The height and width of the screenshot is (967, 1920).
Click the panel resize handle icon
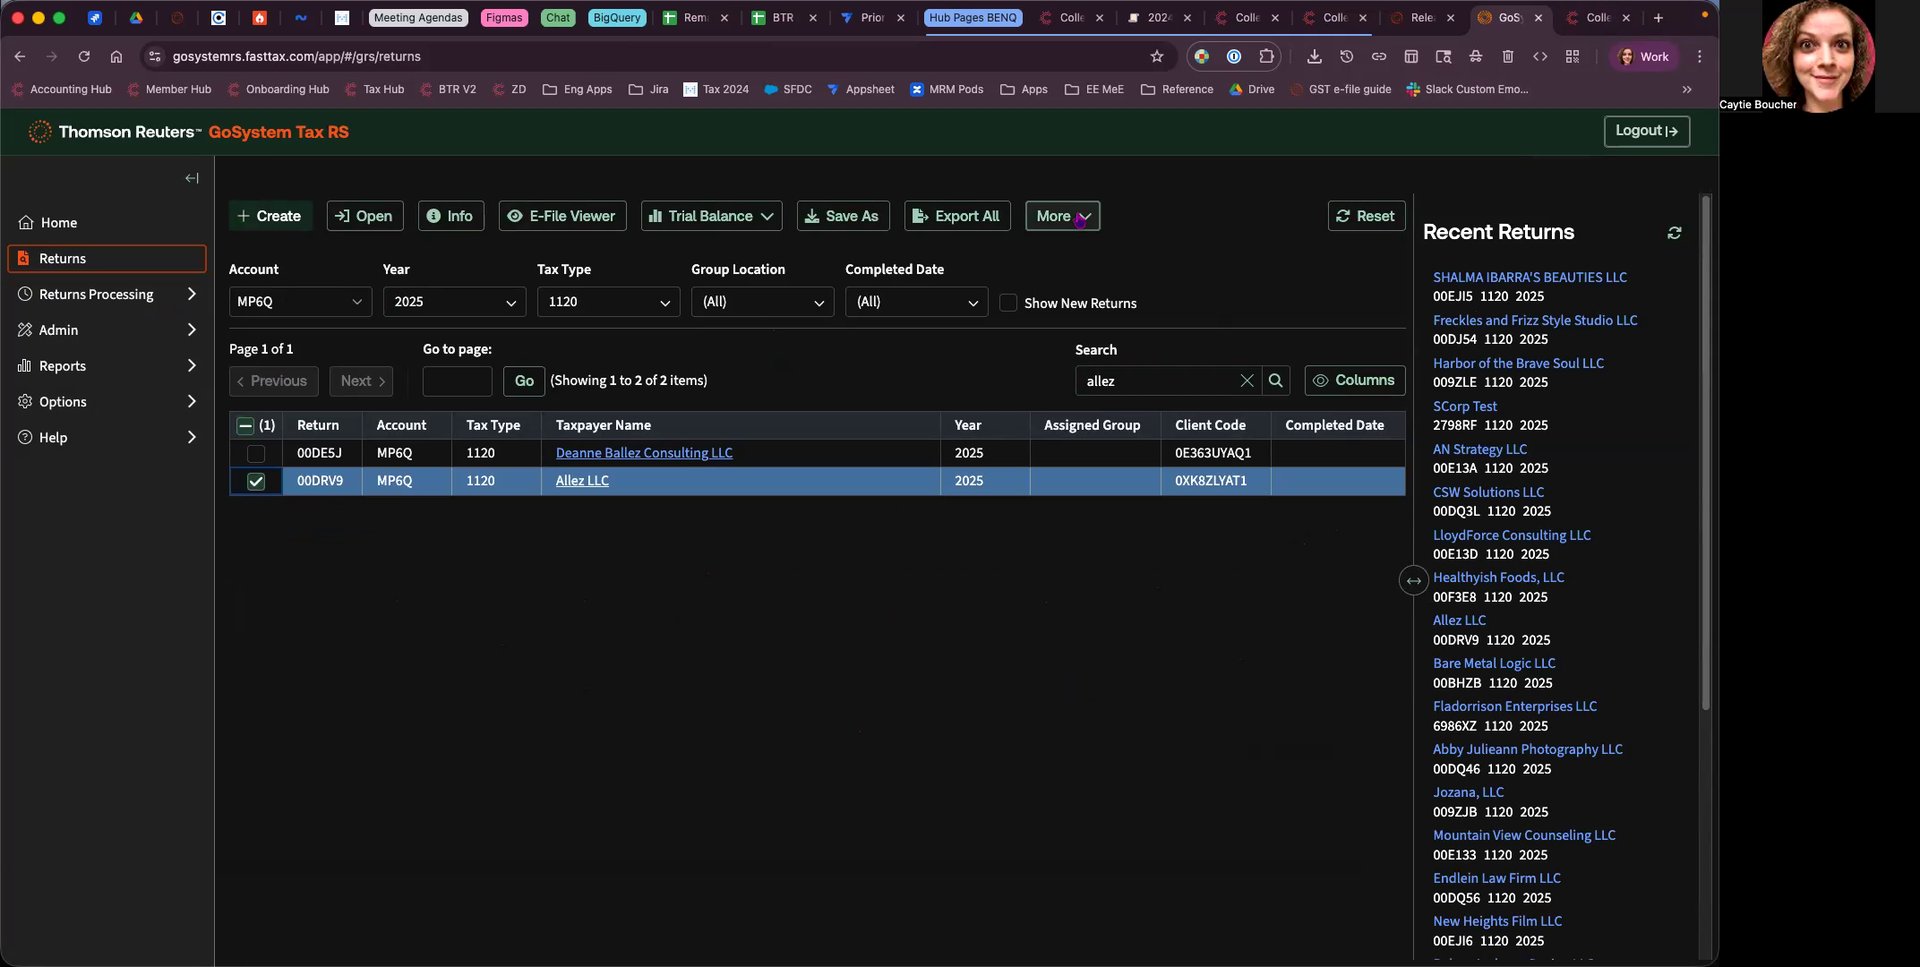point(1413,581)
